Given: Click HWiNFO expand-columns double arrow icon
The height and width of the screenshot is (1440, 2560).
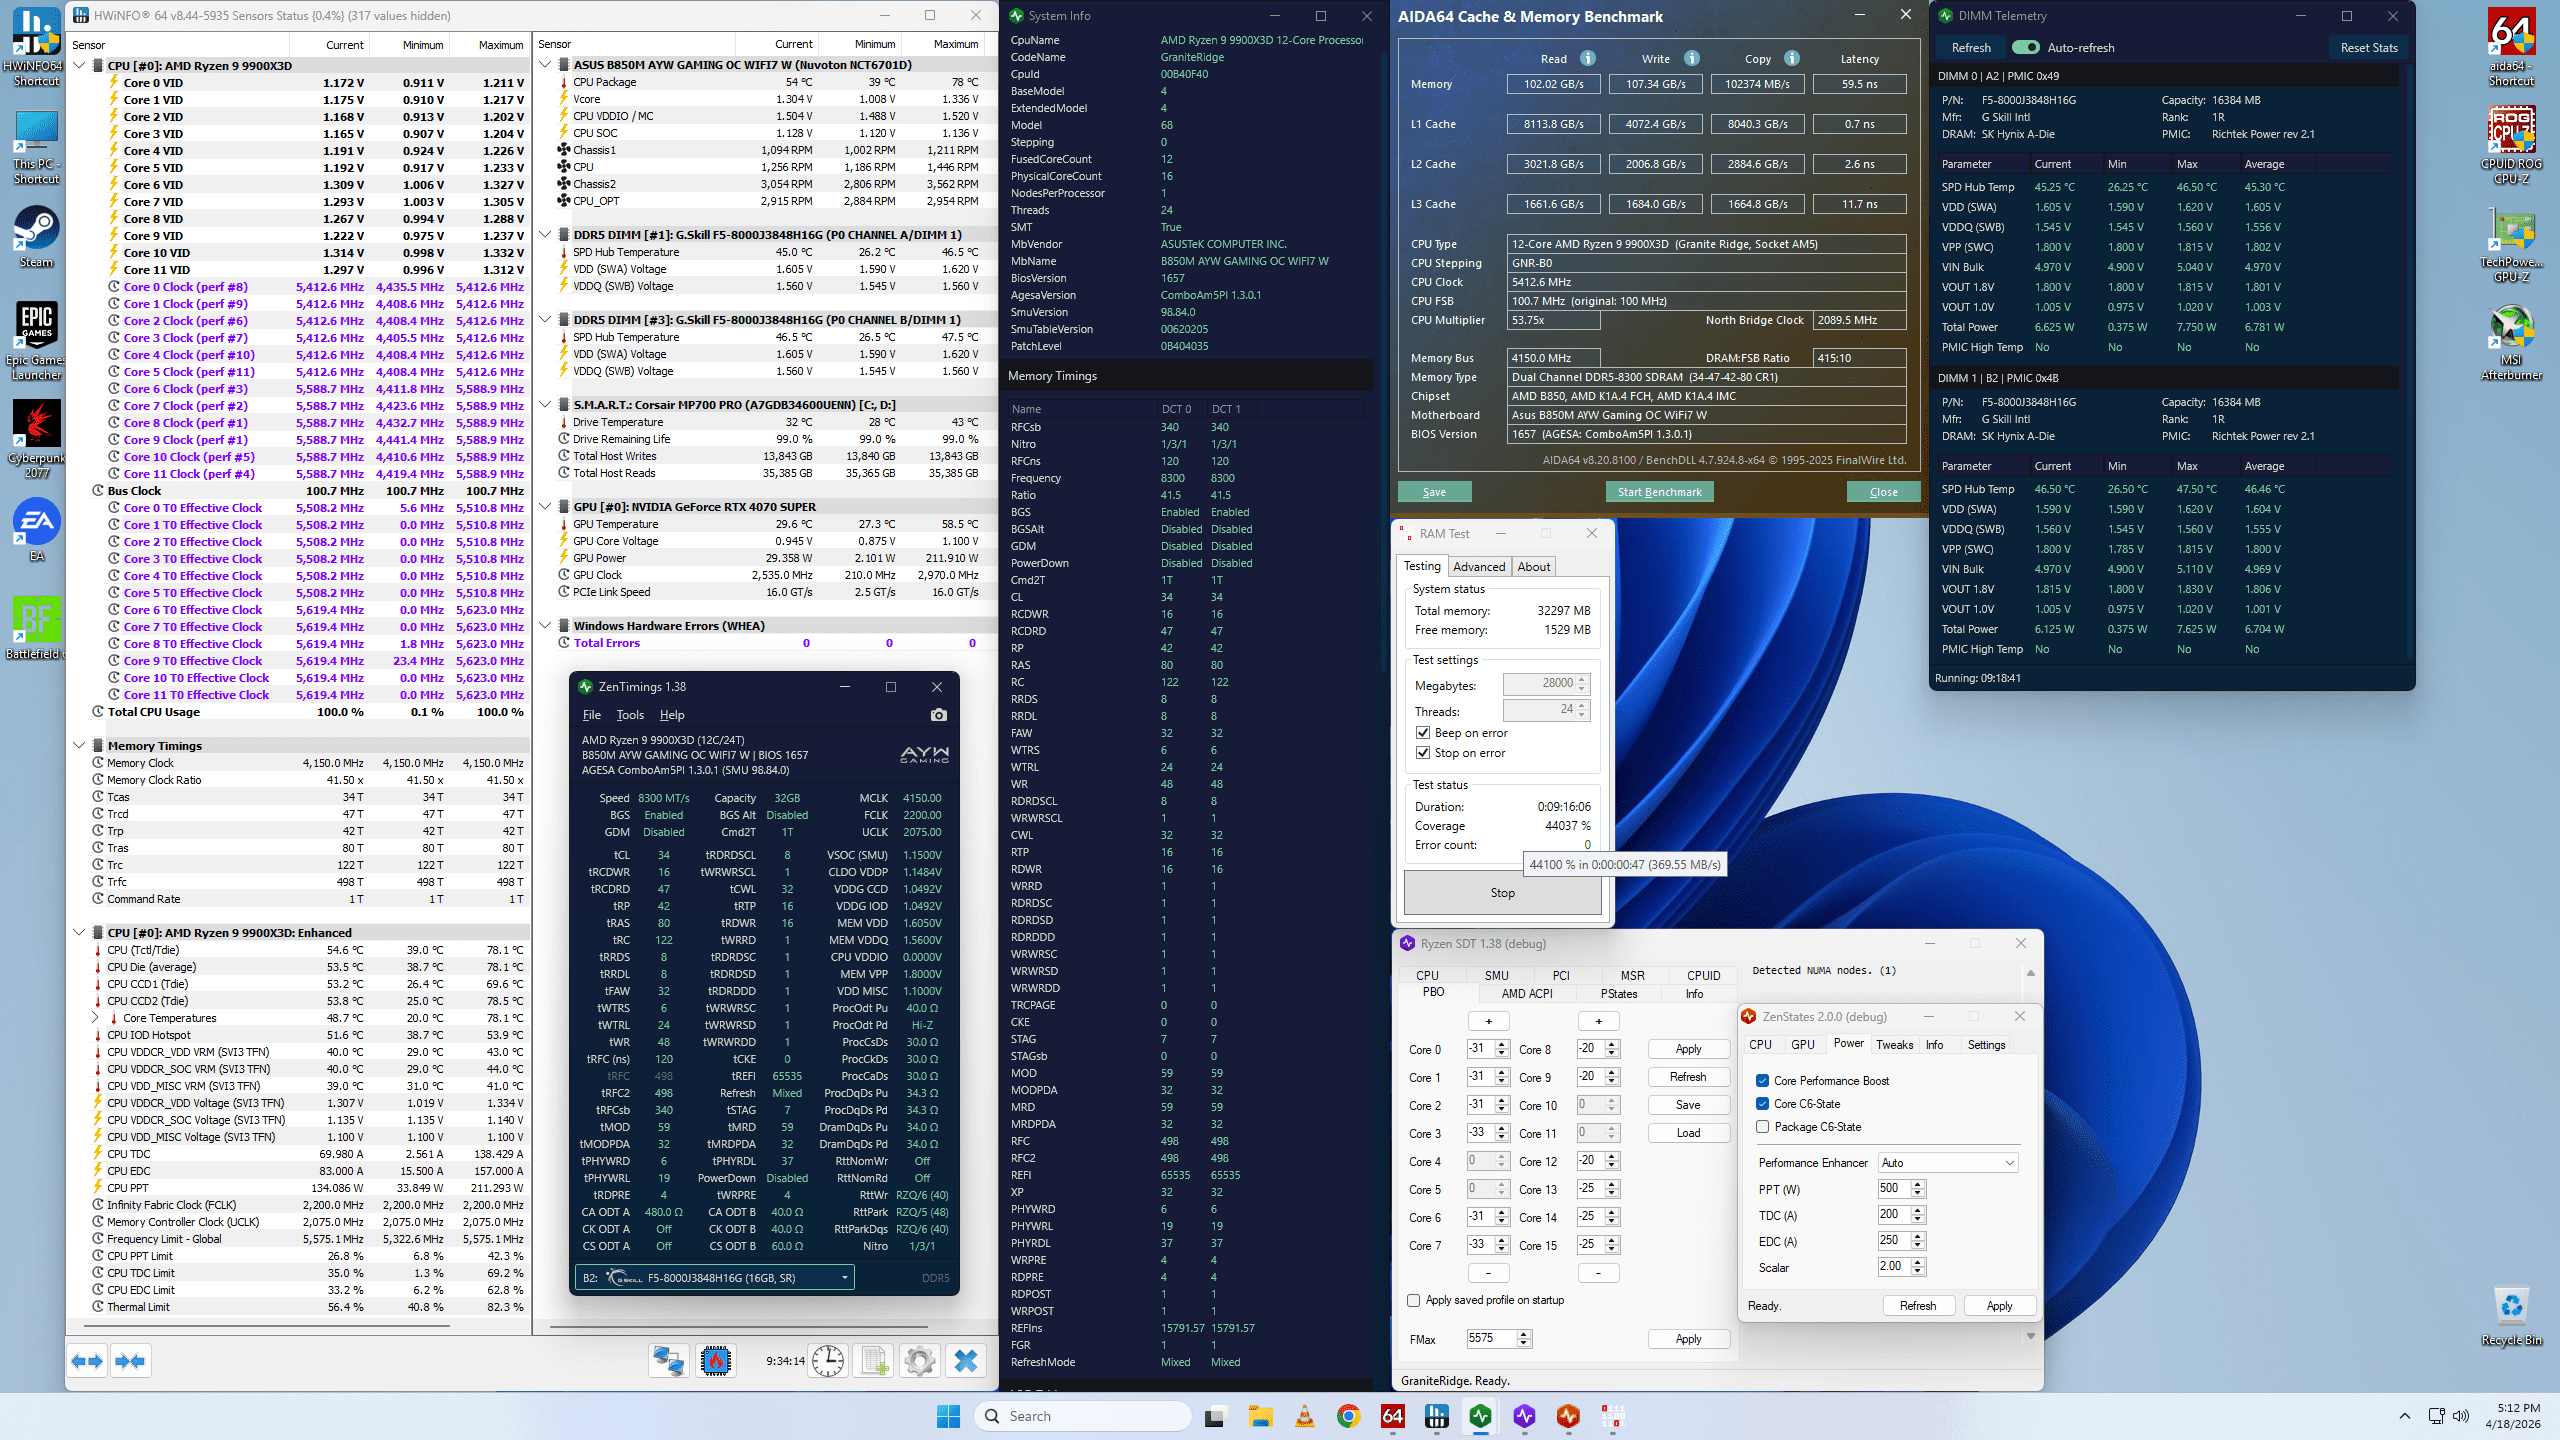Looking at the screenshot, I should pyautogui.click(x=88, y=1361).
